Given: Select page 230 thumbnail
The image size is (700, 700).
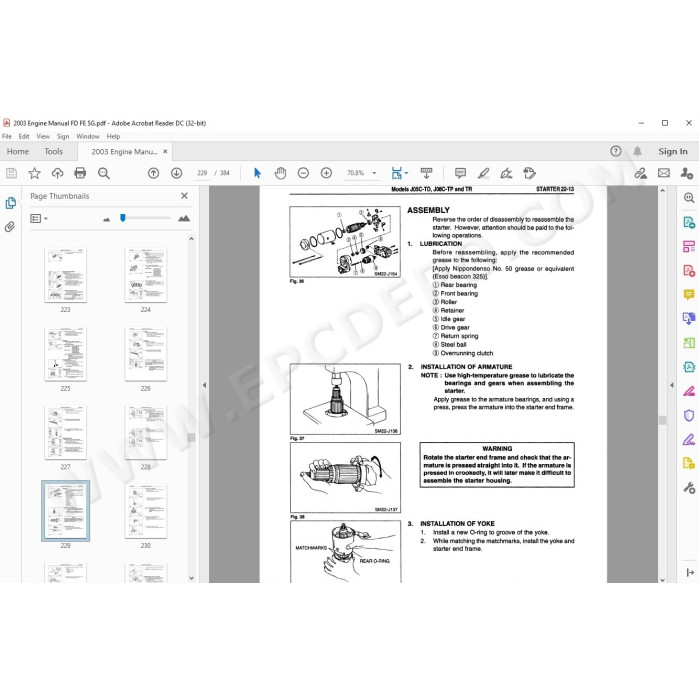Looking at the screenshot, I should pos(146,511).
